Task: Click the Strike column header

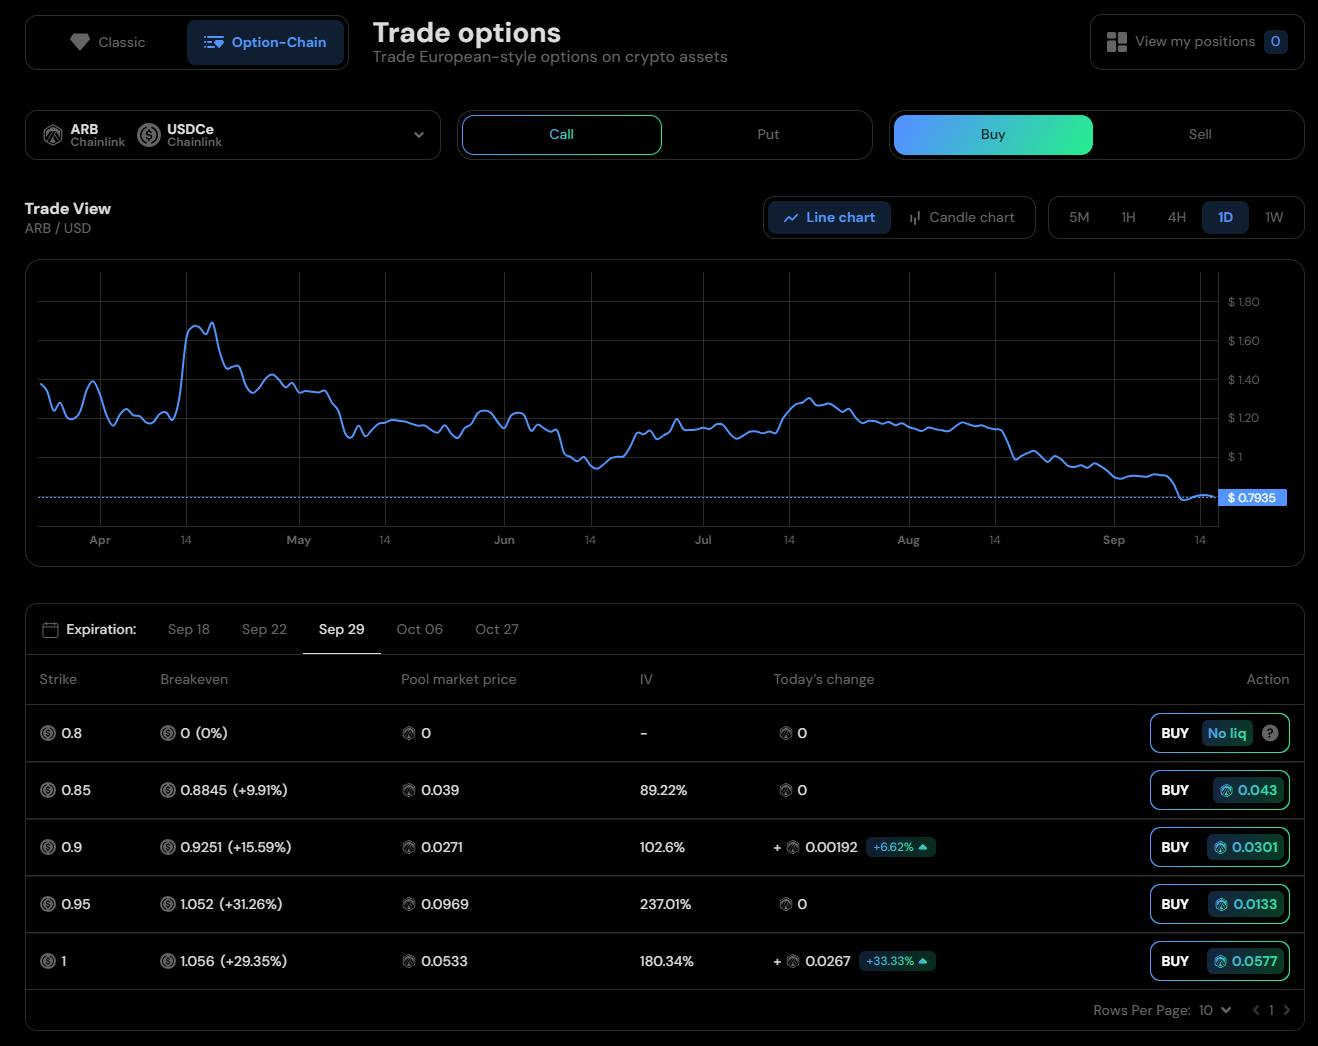Action: [58, 679]
